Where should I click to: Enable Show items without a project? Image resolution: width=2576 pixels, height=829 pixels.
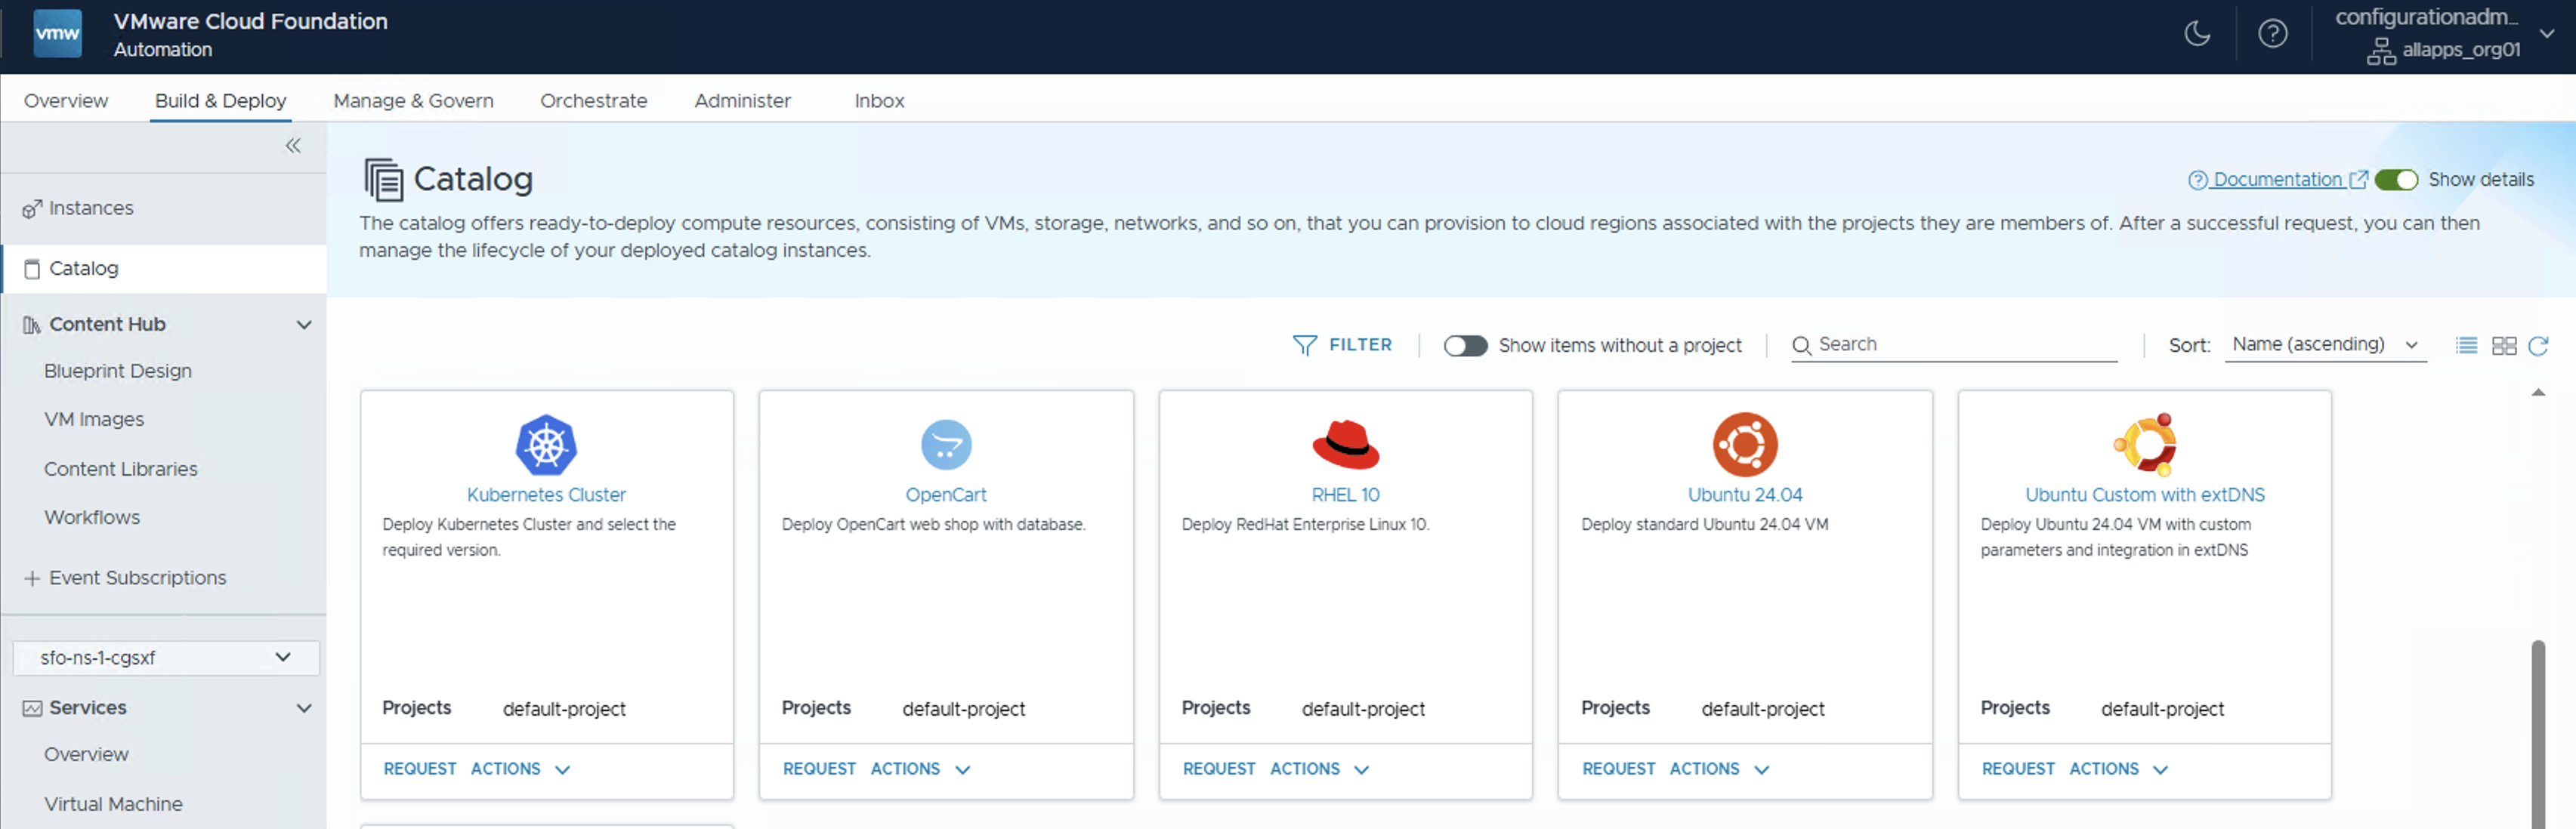tap(1465, 345)
